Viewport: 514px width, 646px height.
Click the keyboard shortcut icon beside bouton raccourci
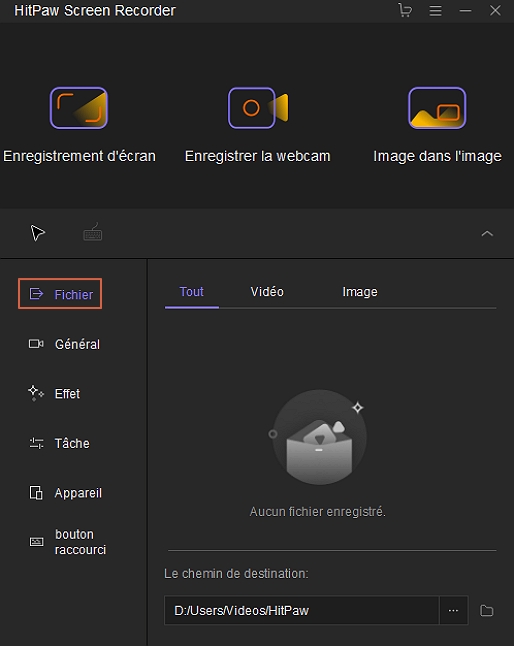click(36, 541)
